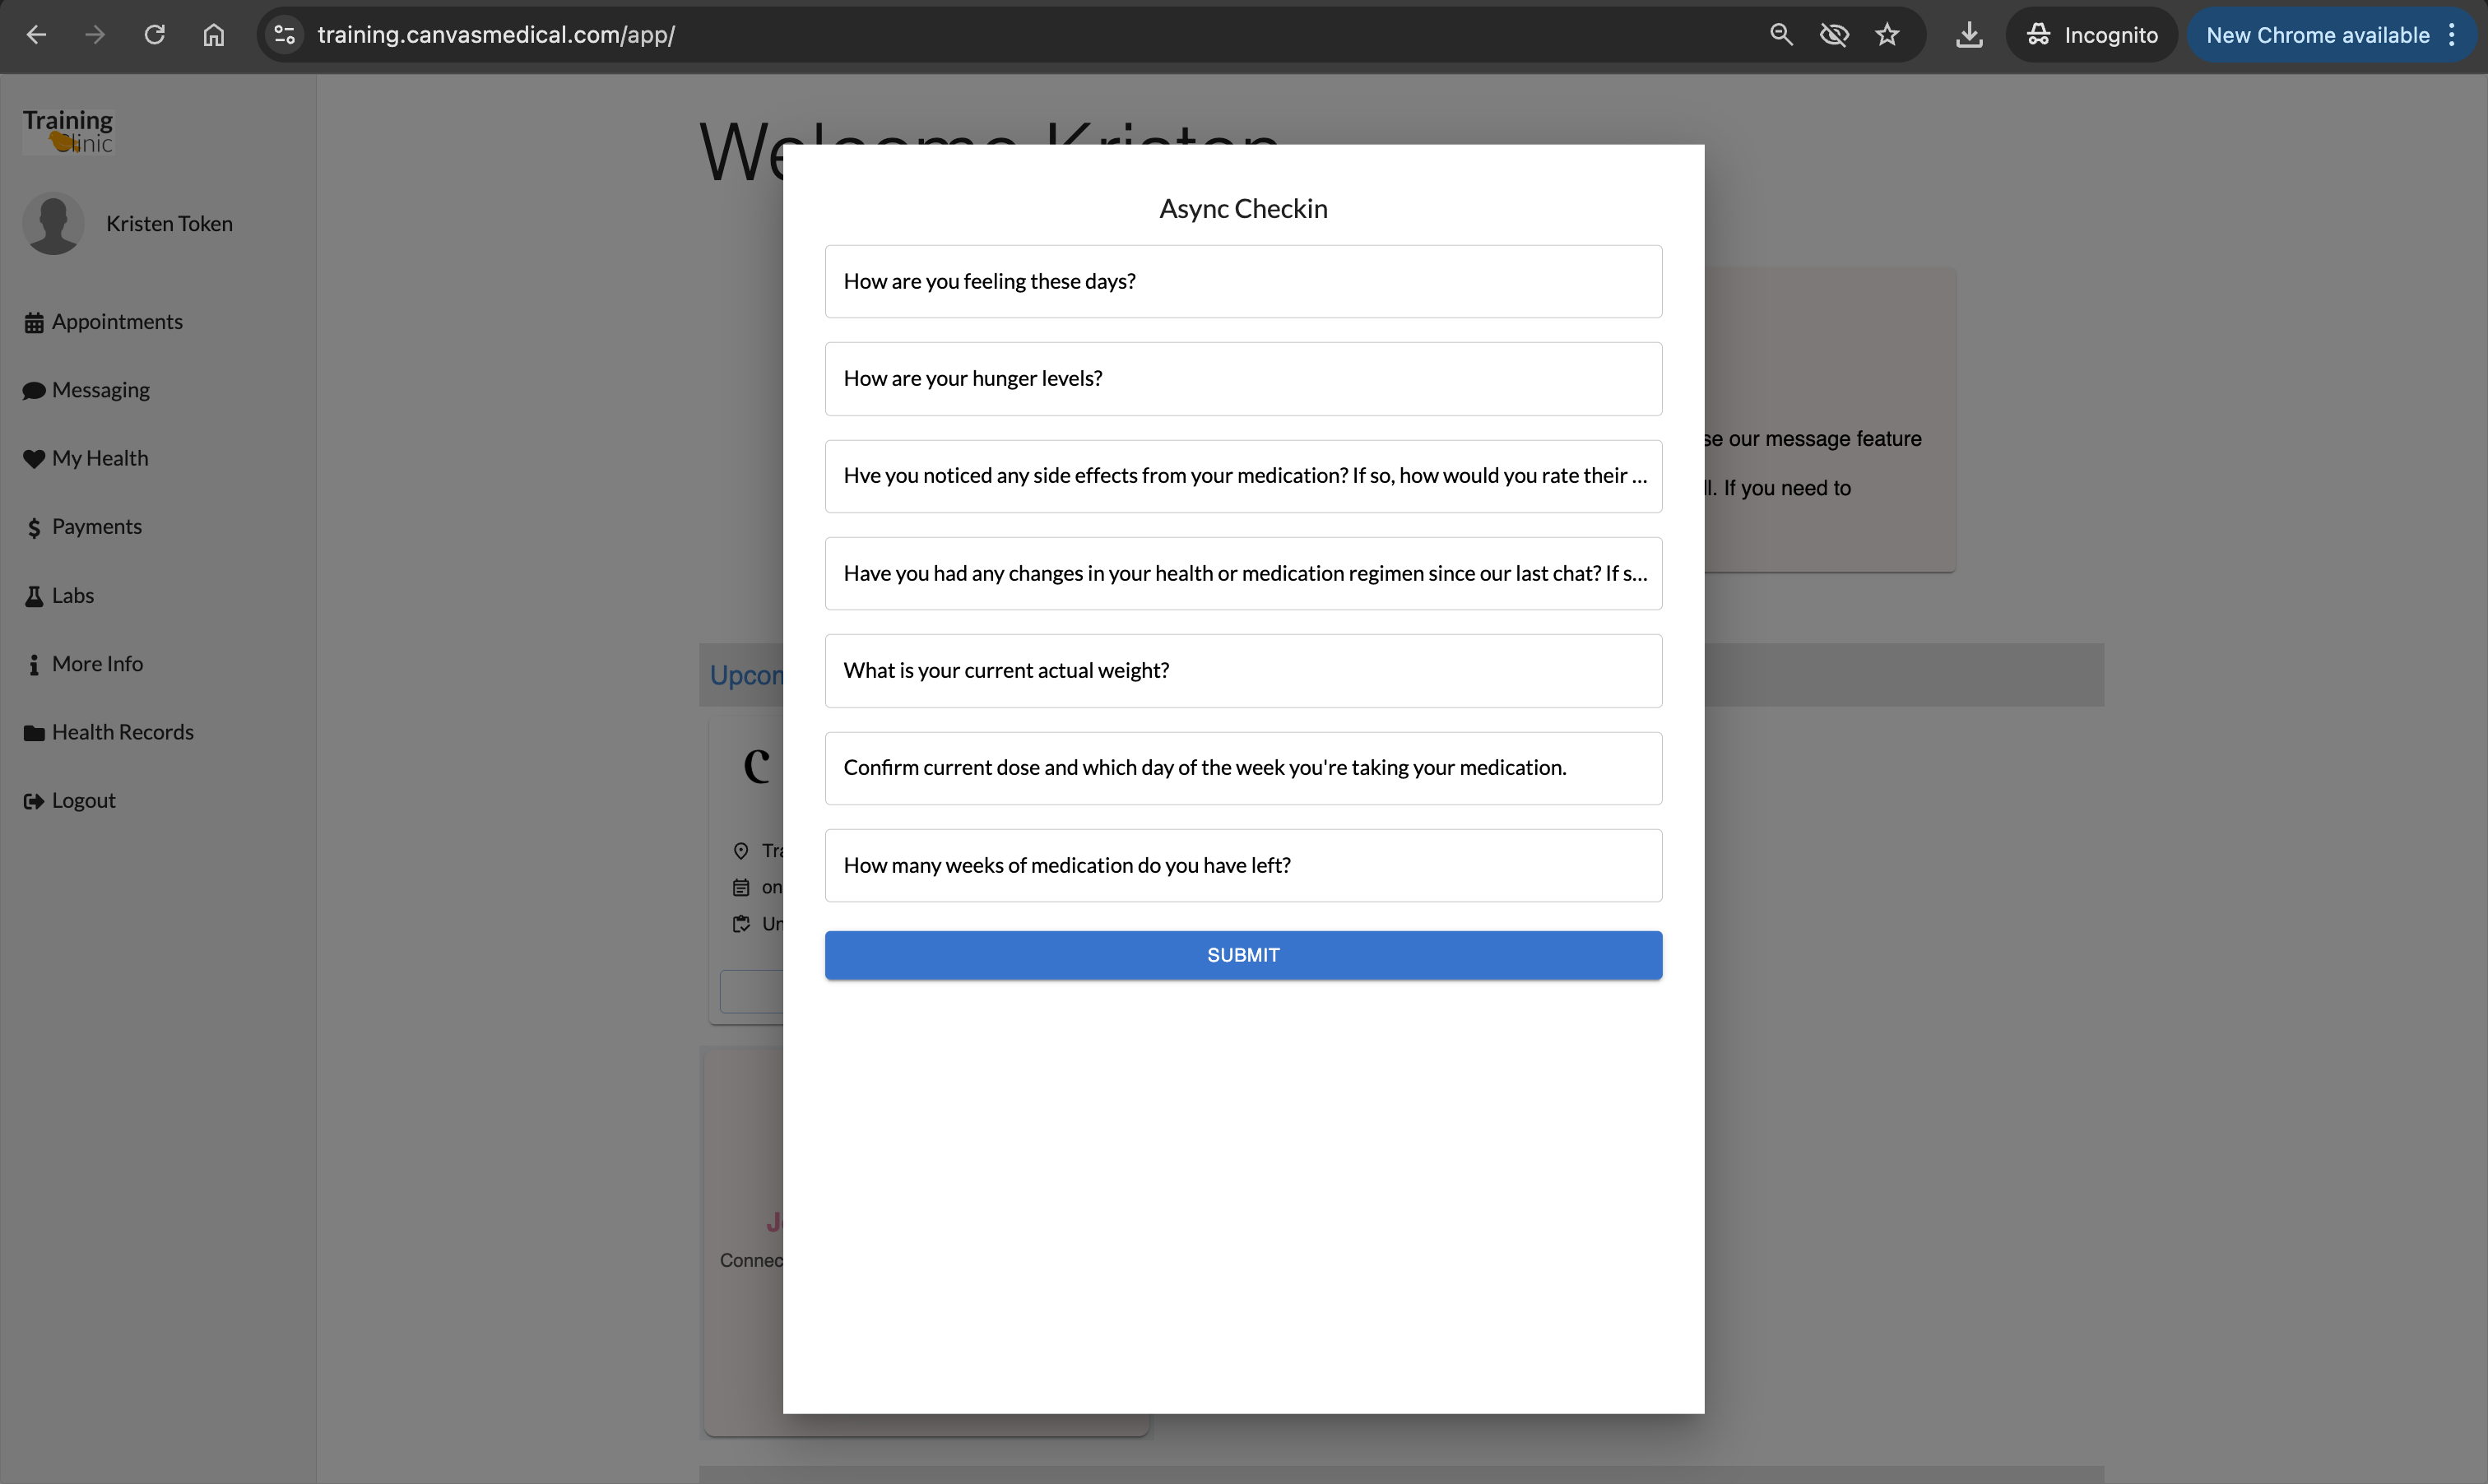This screenshot has height=1484, width=2488.
Task: Click the Logout exit icon
Action: pyautogui.click(x=35, y=800)
